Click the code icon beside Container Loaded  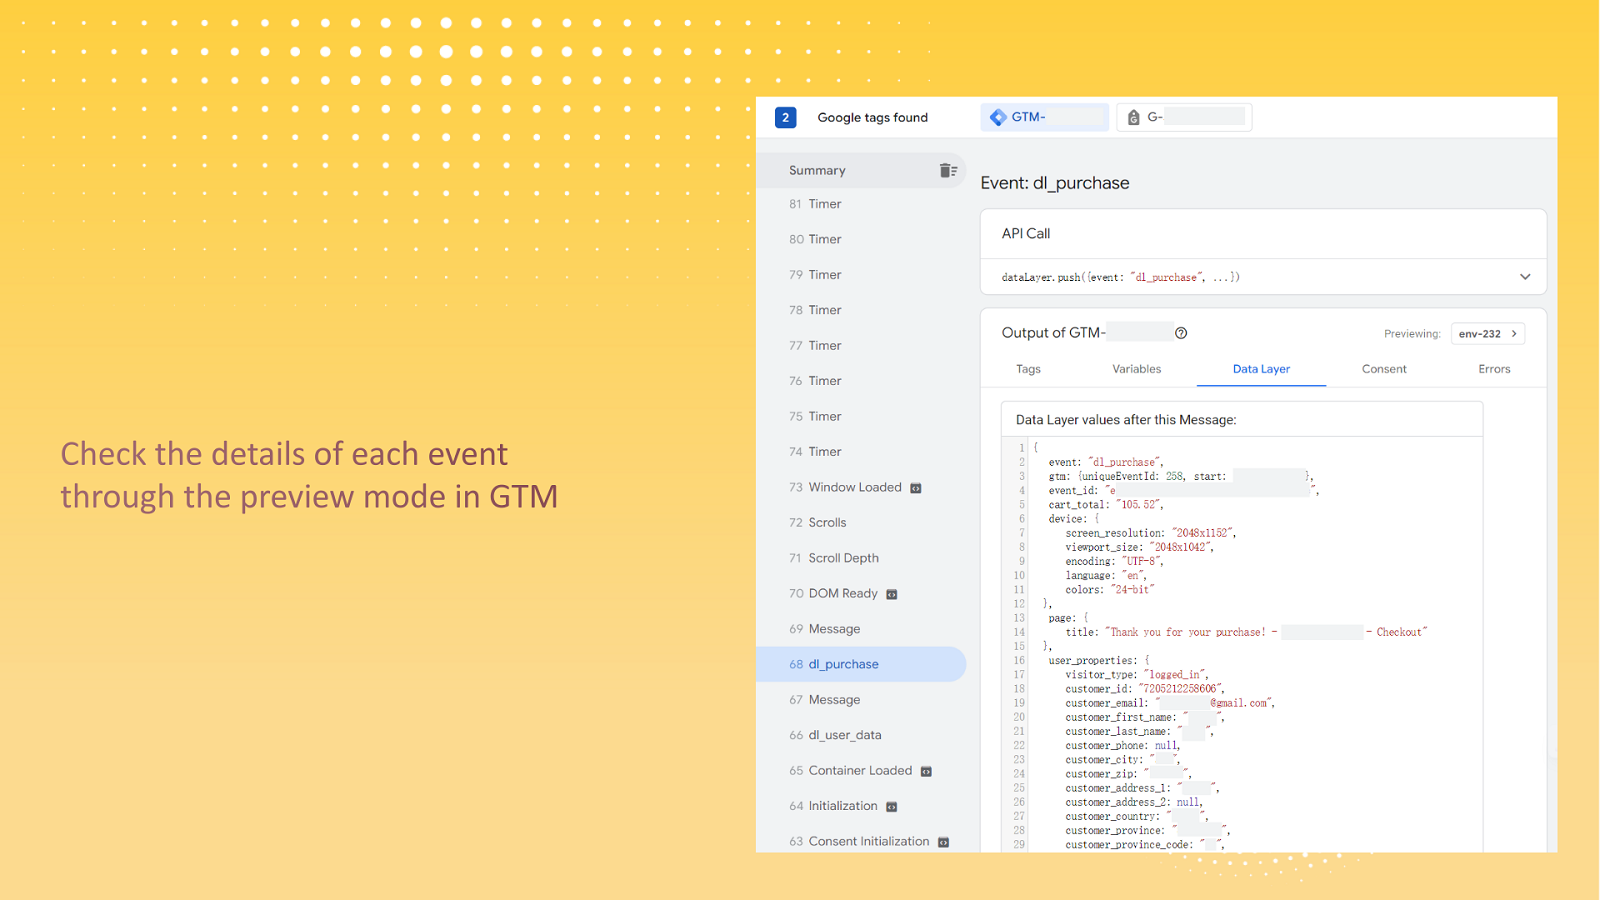(x=926, y=771)
